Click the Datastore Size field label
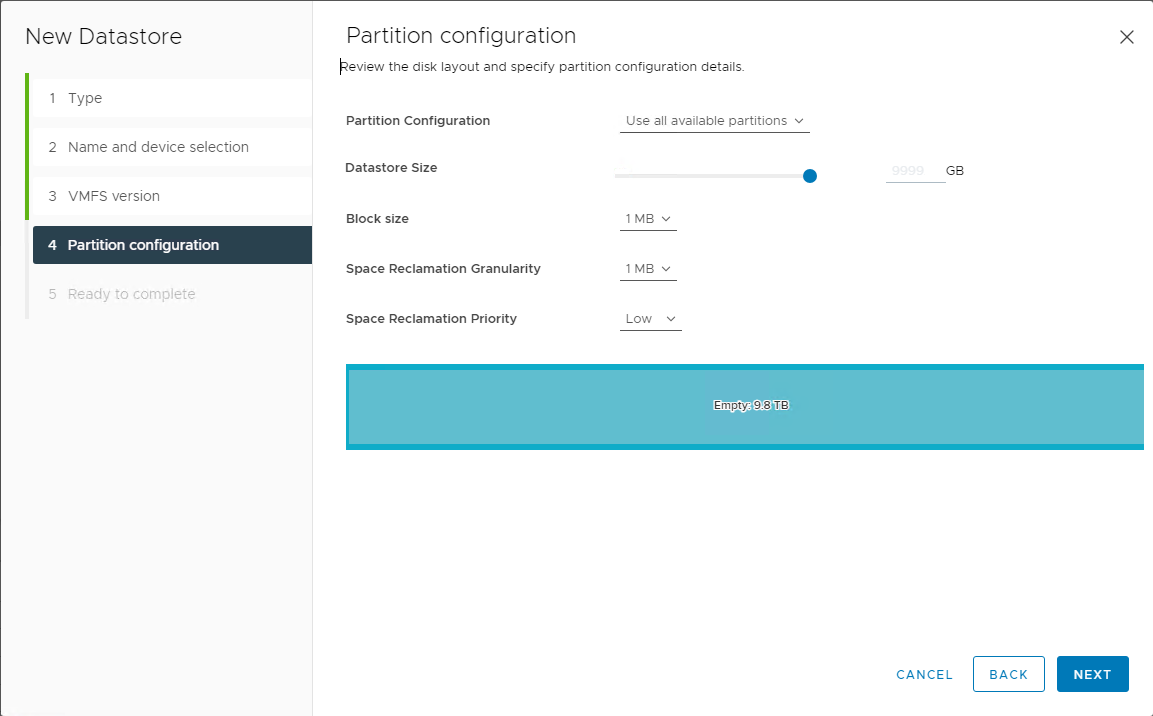Screen dimensions: 1153x716 (x=391, y=168)
